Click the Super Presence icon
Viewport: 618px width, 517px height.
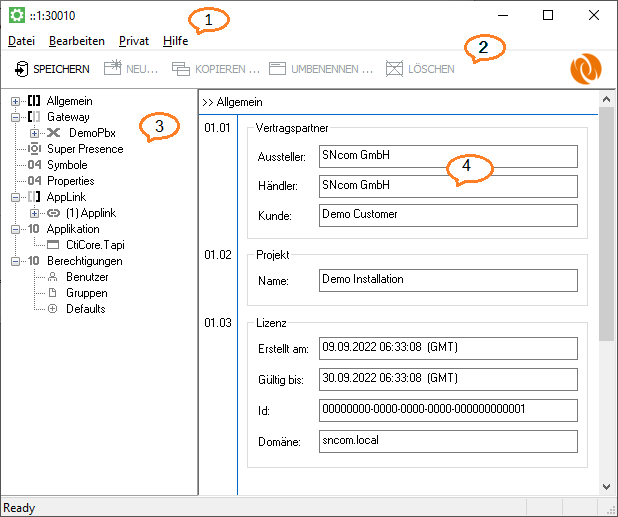click(34, 149)
